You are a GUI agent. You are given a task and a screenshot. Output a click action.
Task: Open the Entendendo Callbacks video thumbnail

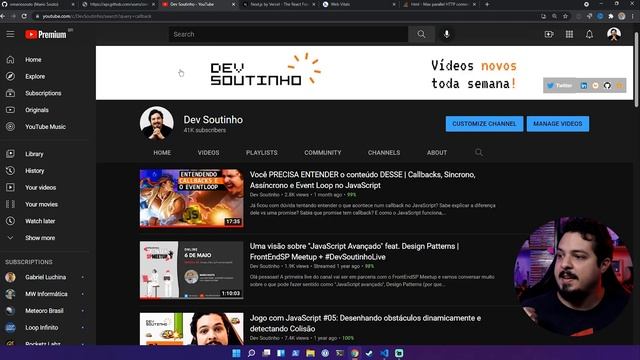(191, 198)
